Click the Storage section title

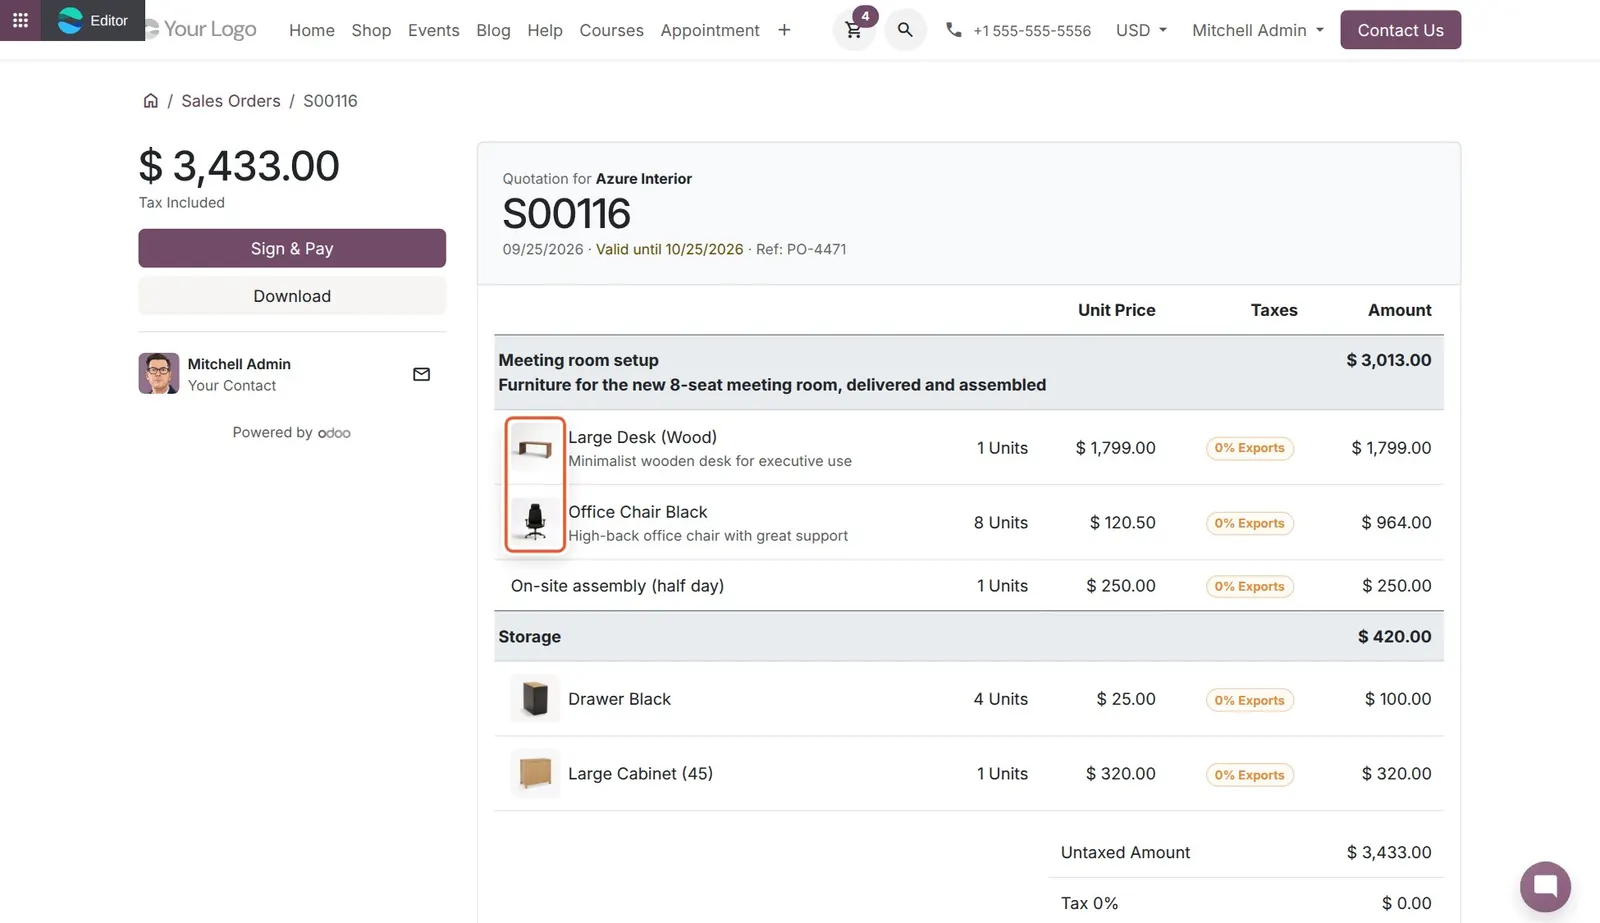[529, 636]
